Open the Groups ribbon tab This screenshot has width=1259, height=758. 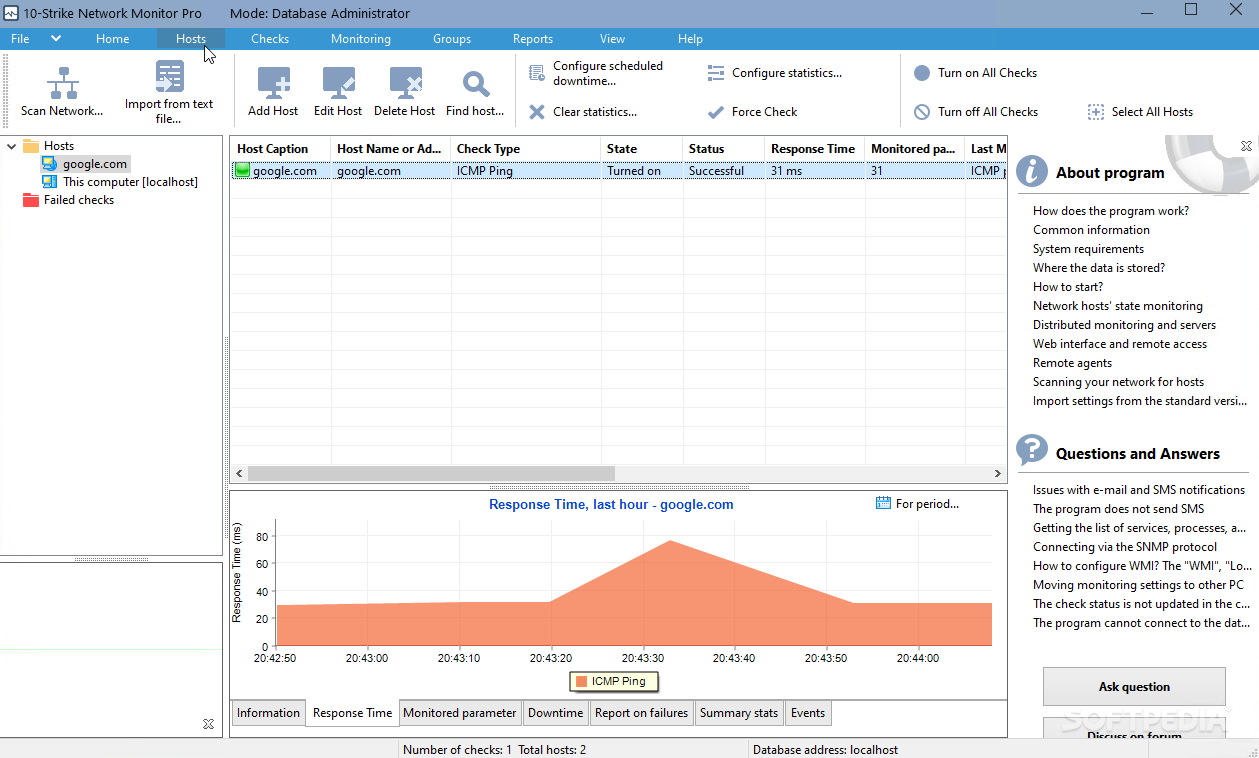pyautogui.click(x=452, y=39)
